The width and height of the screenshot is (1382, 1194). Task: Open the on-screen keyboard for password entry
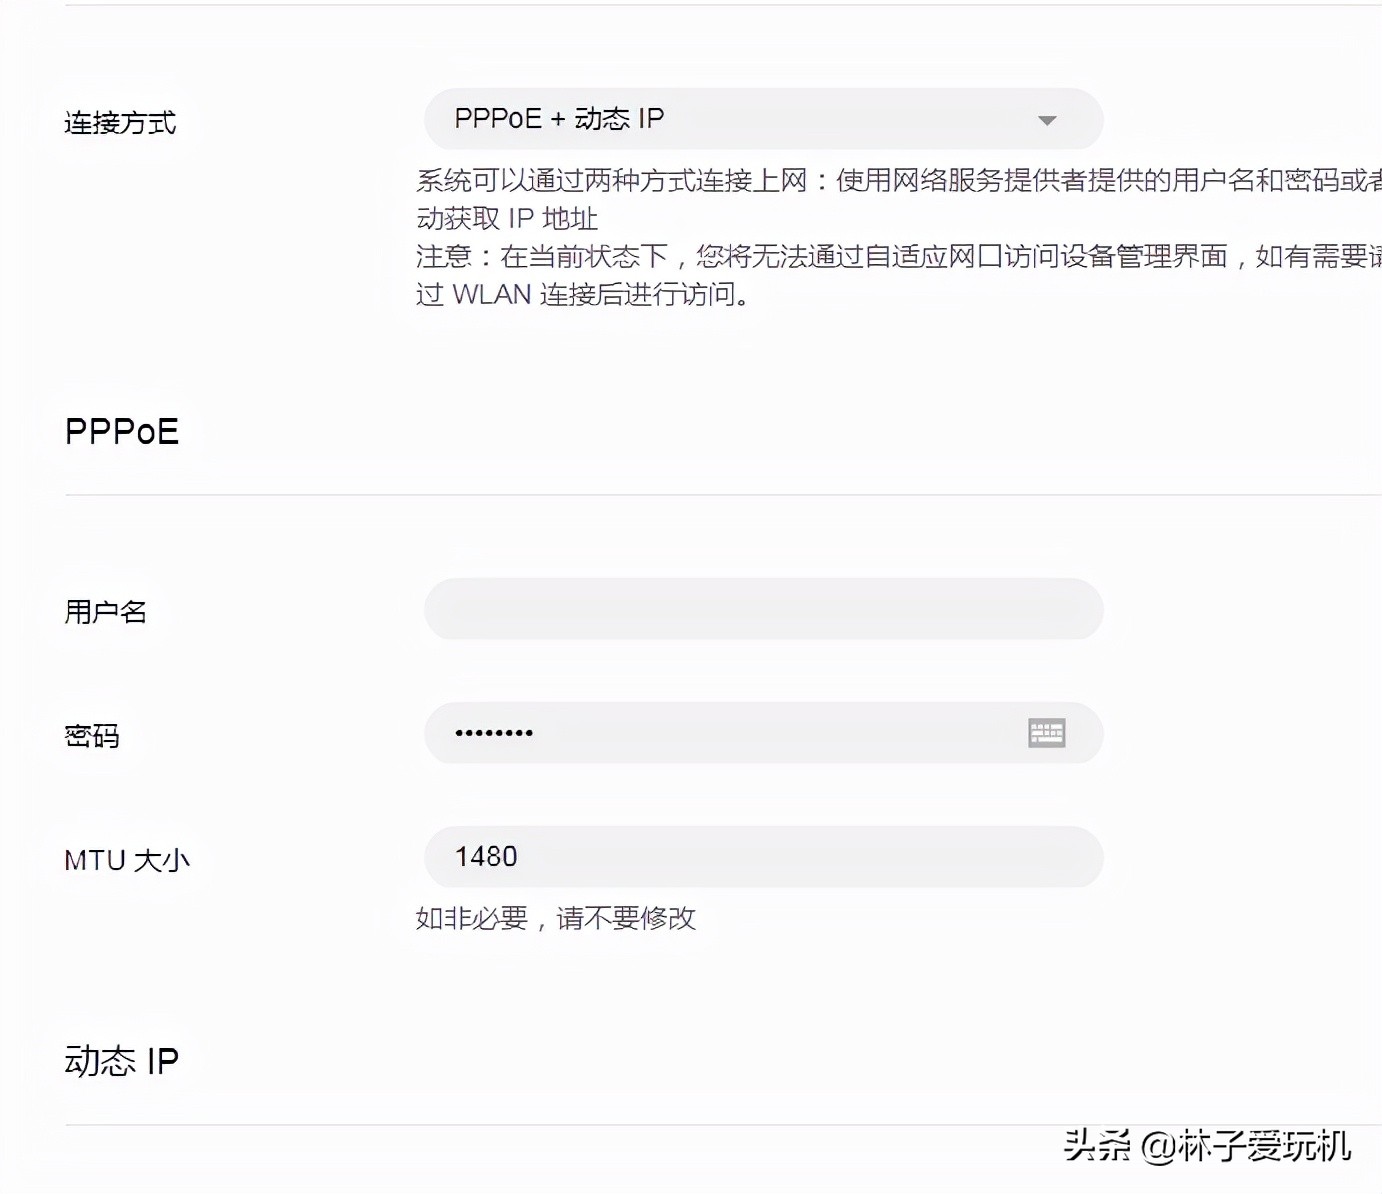1046,732
